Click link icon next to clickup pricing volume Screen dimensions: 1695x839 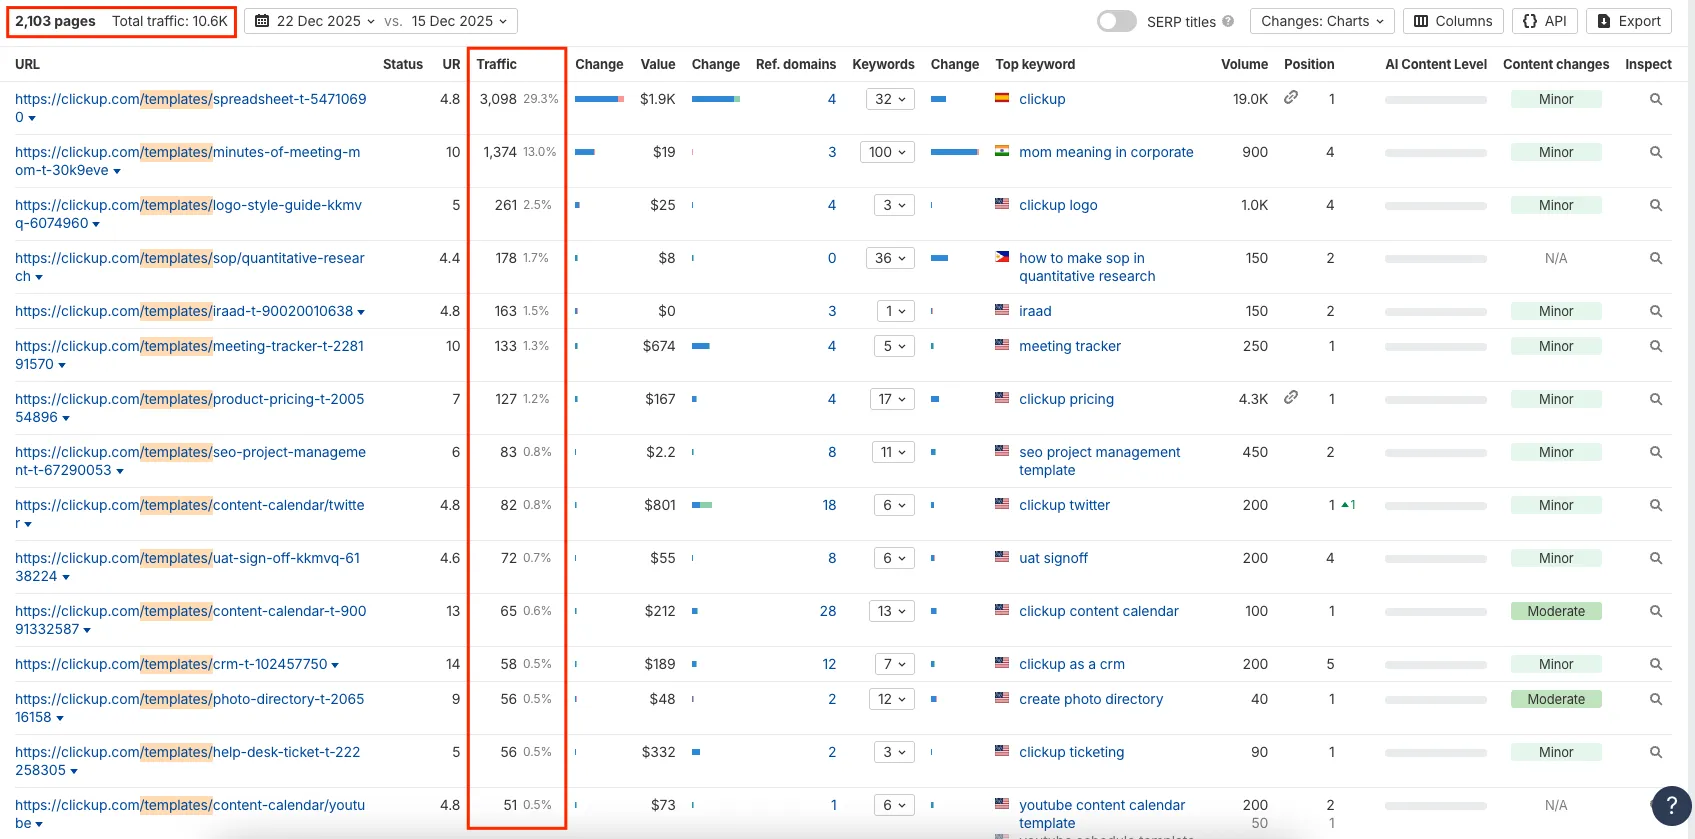[1291, 398]
